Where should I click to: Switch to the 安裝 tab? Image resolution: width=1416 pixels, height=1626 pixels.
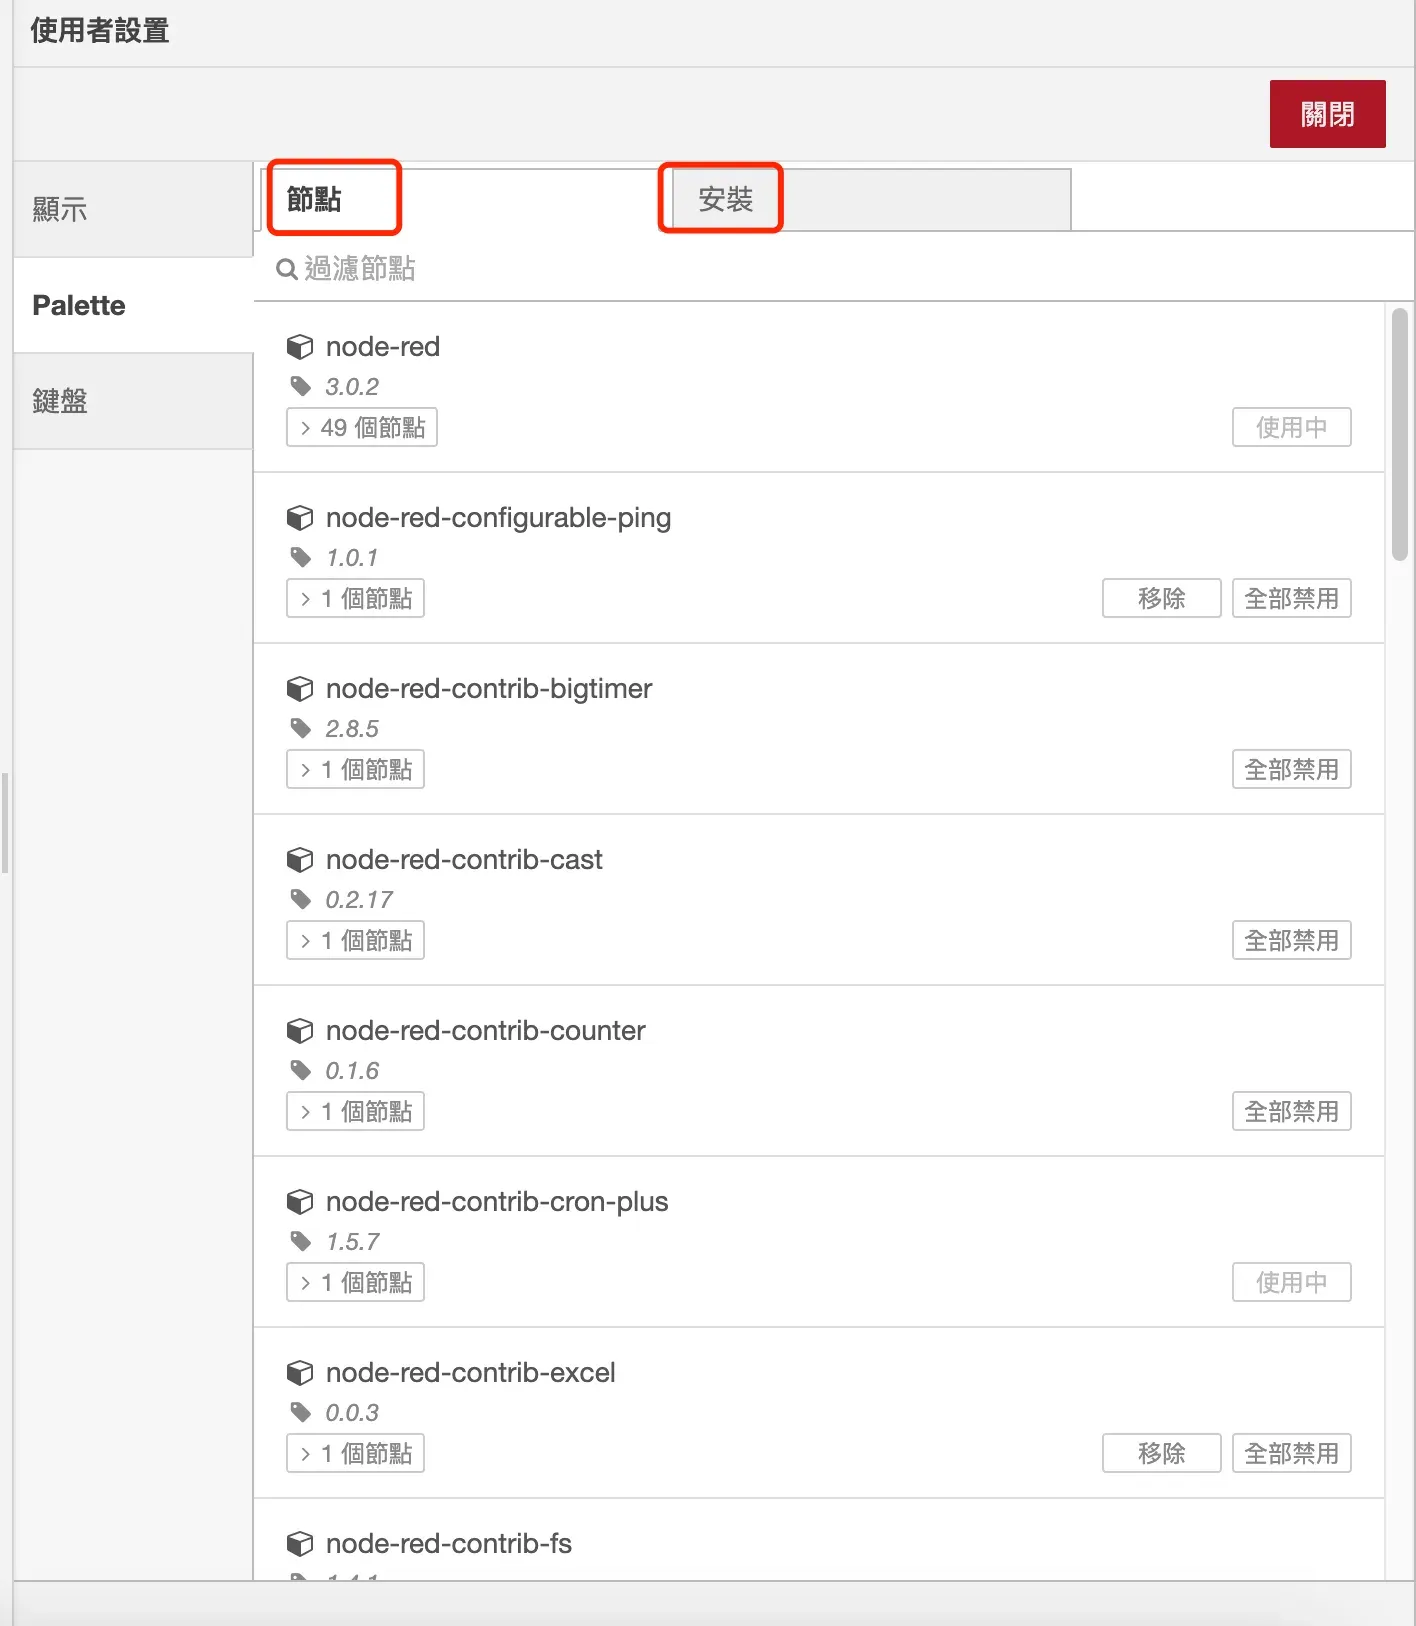coord(870,200)
